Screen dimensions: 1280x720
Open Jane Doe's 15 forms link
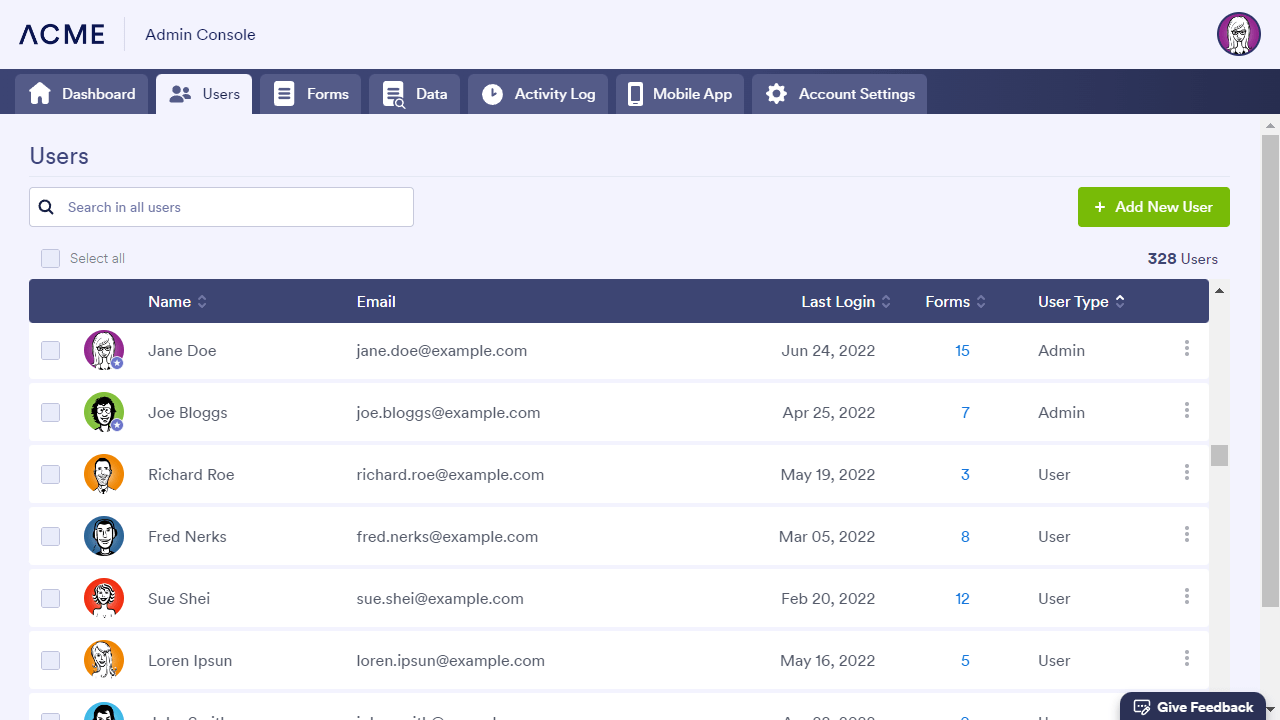coord(962,351)
